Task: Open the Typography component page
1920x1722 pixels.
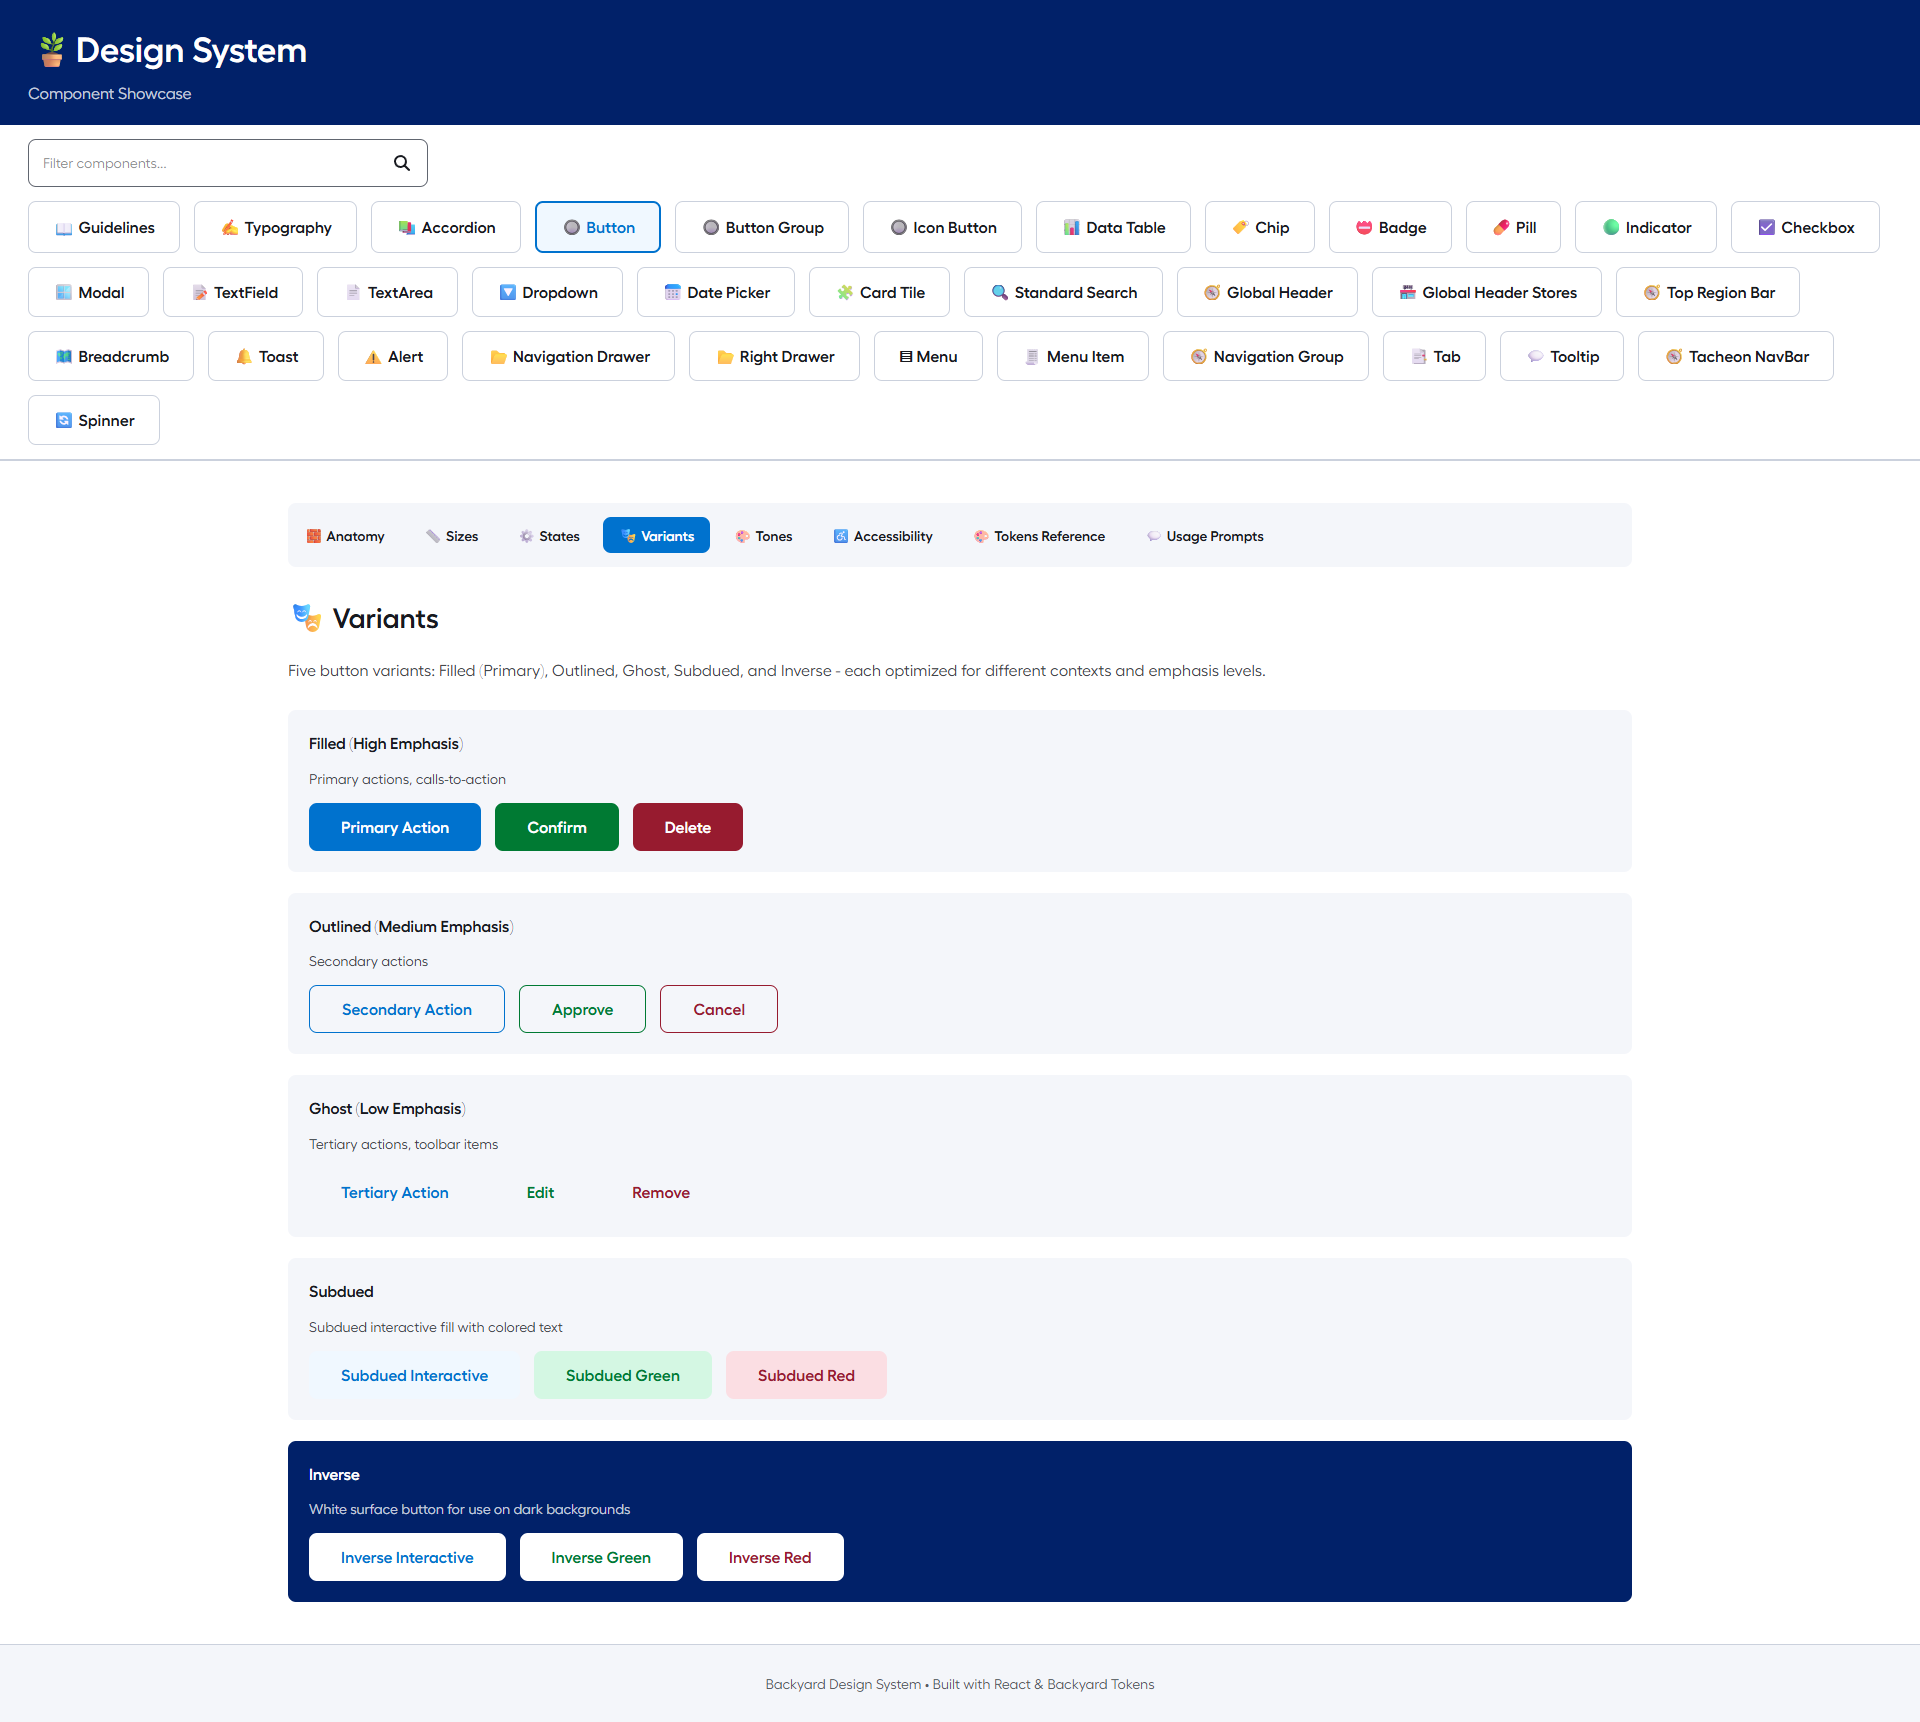Action: click(x=276, y=227)
